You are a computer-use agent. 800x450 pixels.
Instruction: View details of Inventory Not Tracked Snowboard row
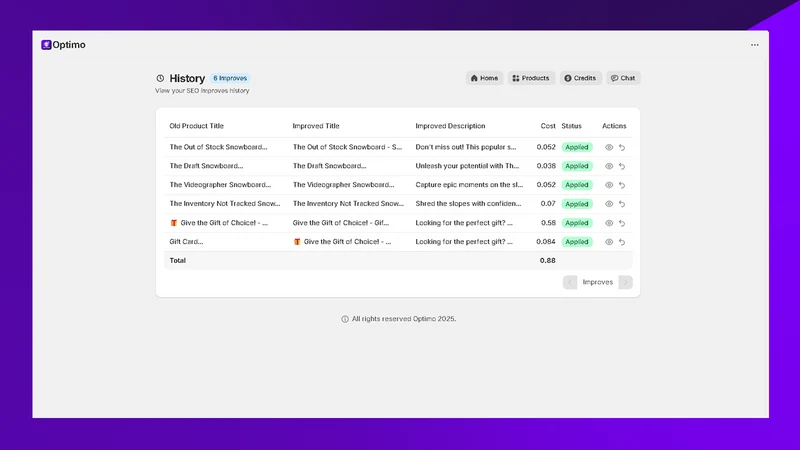pos(609,204)
